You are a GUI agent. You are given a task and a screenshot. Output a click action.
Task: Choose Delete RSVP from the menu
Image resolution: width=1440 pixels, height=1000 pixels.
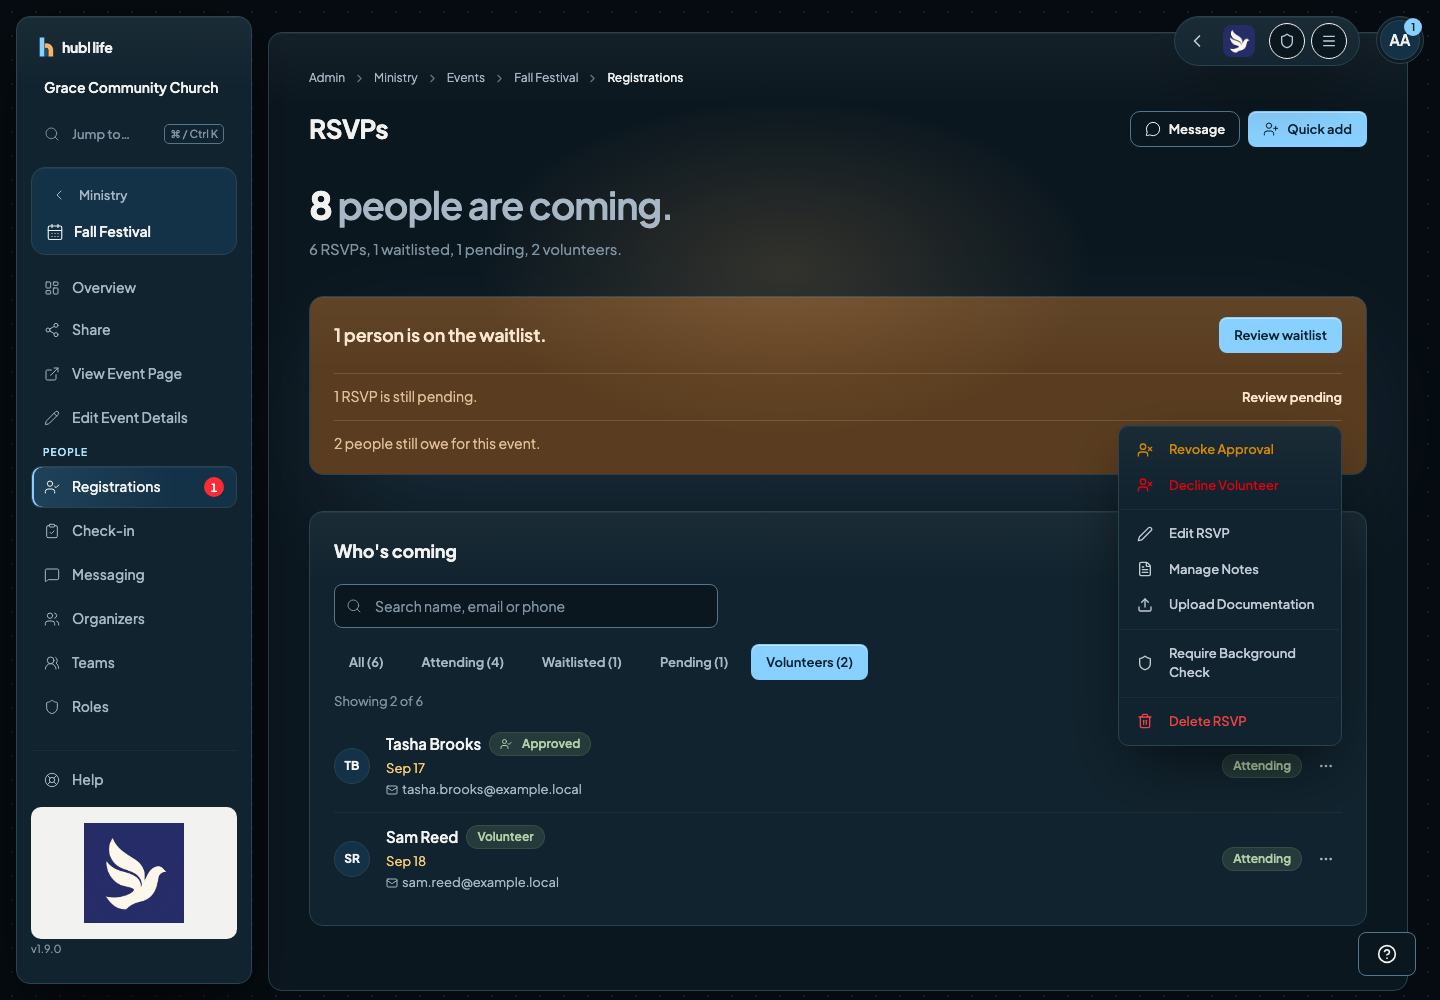[1230, 722]
